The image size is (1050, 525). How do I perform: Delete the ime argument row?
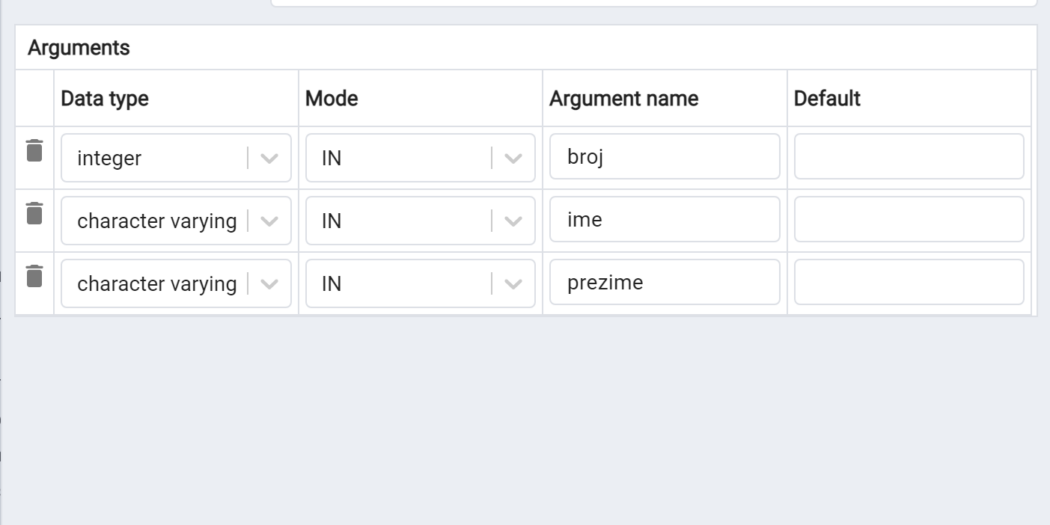(34, 213)
